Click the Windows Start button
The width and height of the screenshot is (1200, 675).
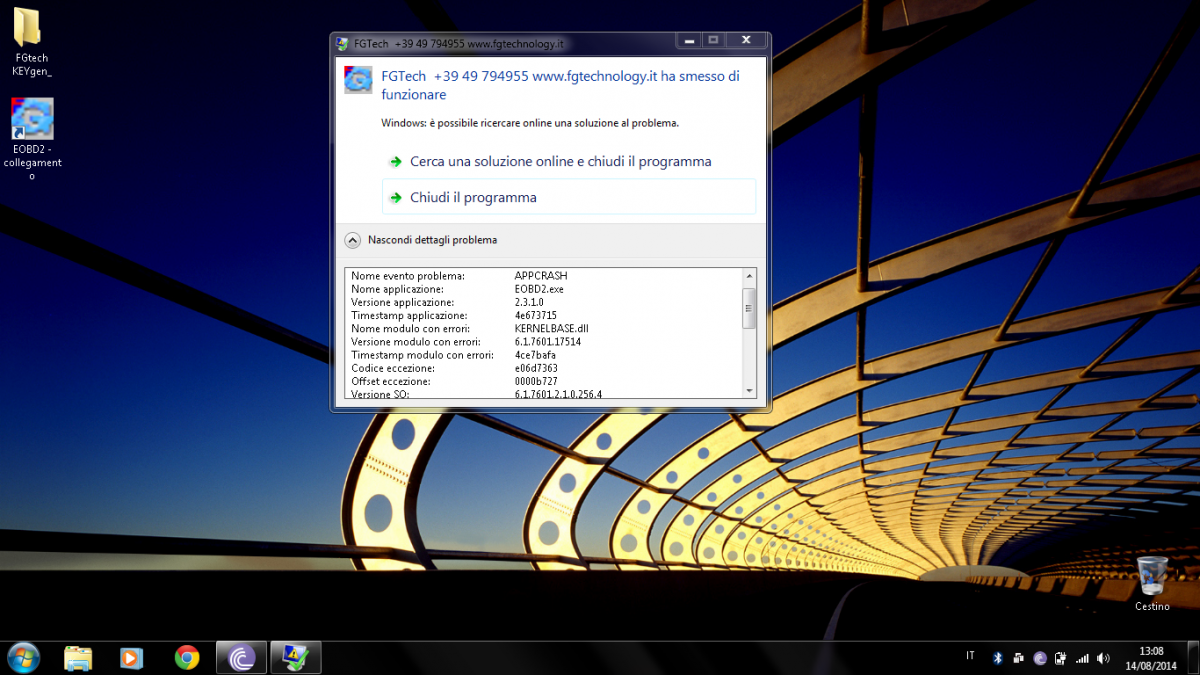(x=23, y=658)
